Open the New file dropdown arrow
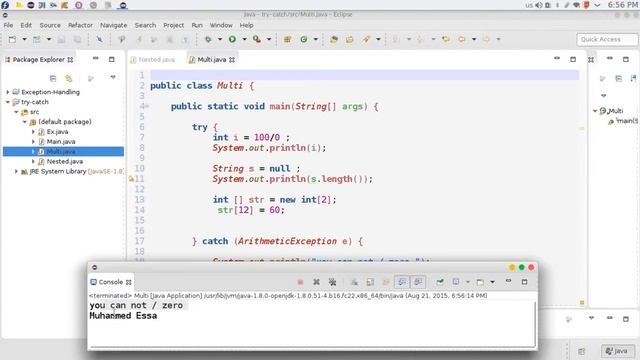Image resolution: width=640 pixels, height=360 pixels. click(24, 39)
